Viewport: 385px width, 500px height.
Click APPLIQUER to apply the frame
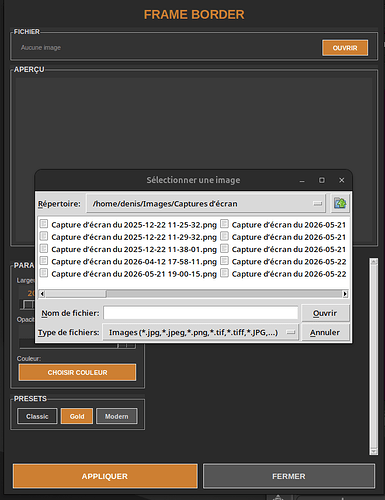105,476
